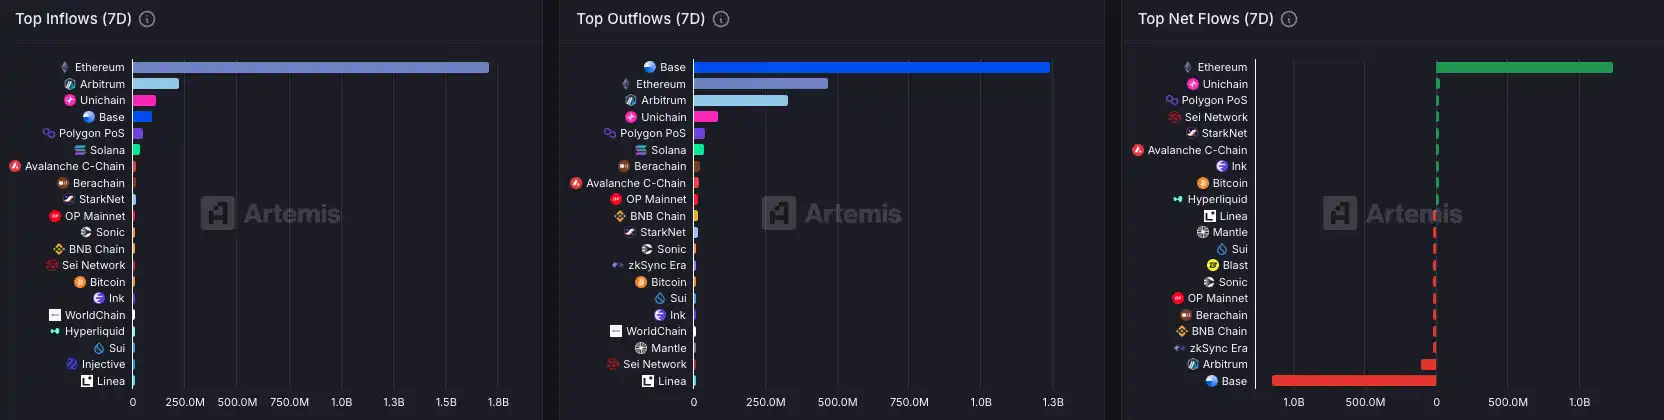Click Bitcoin icon in Top Net Flows
1664x420 pixels.
click(1203, 183)
